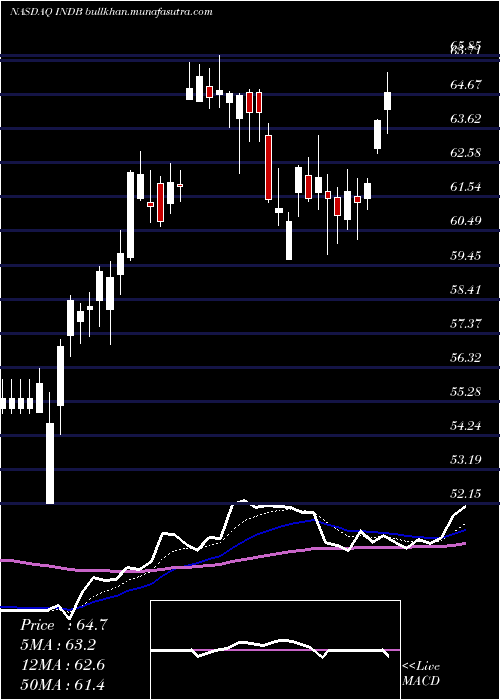The height and width of the screenshot is (700, 500).
Task: Click the 64.67 price axis label
Action: coord(466,84)
